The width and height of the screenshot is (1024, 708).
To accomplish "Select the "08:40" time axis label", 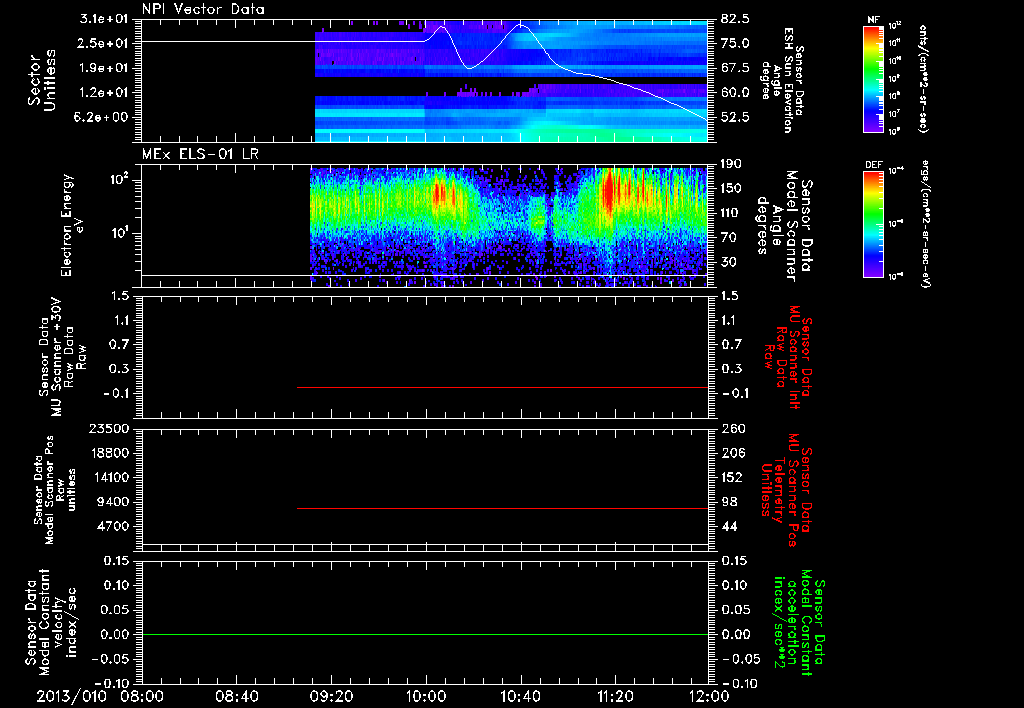I will [236, 696].
